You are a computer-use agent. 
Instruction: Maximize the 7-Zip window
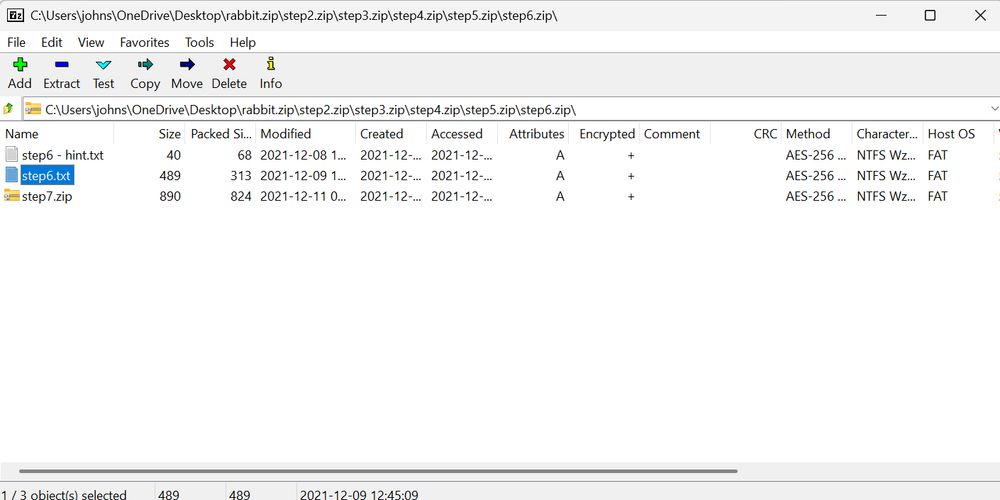pyautogui.click(x=930, y=15)
